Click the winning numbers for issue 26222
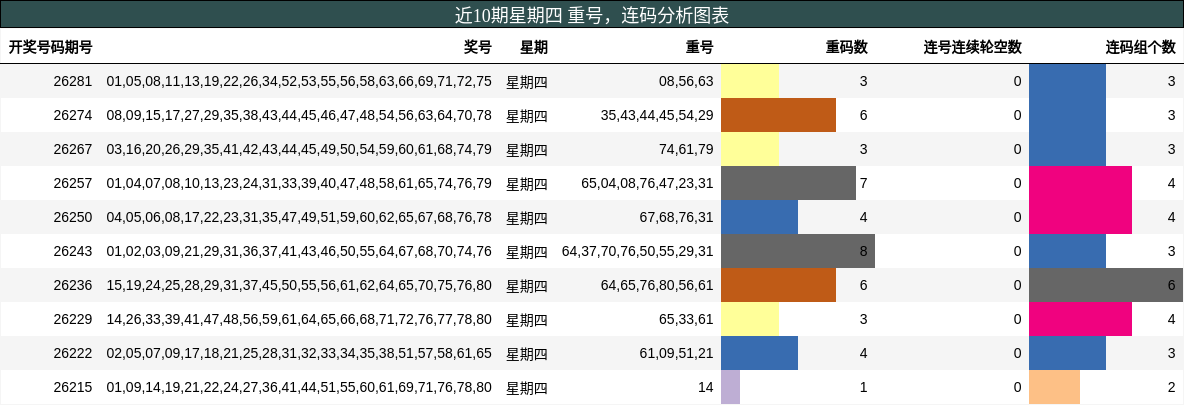The image size is (1184, 405). click(299, 353)
